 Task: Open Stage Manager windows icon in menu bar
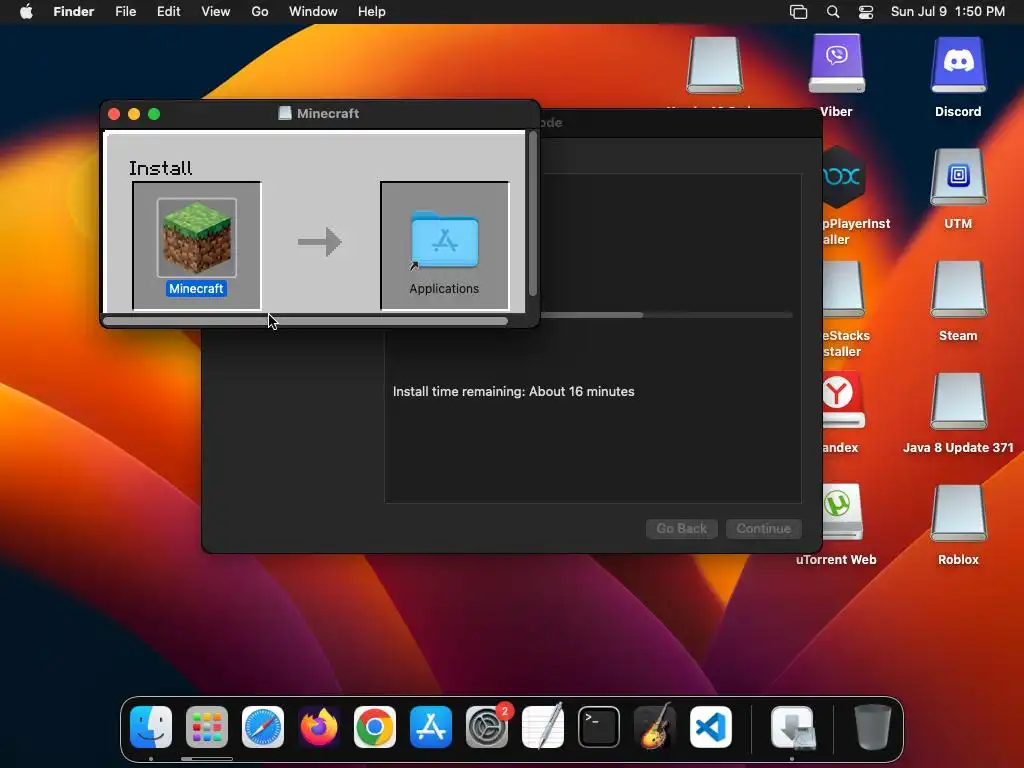tap(799, 12)
